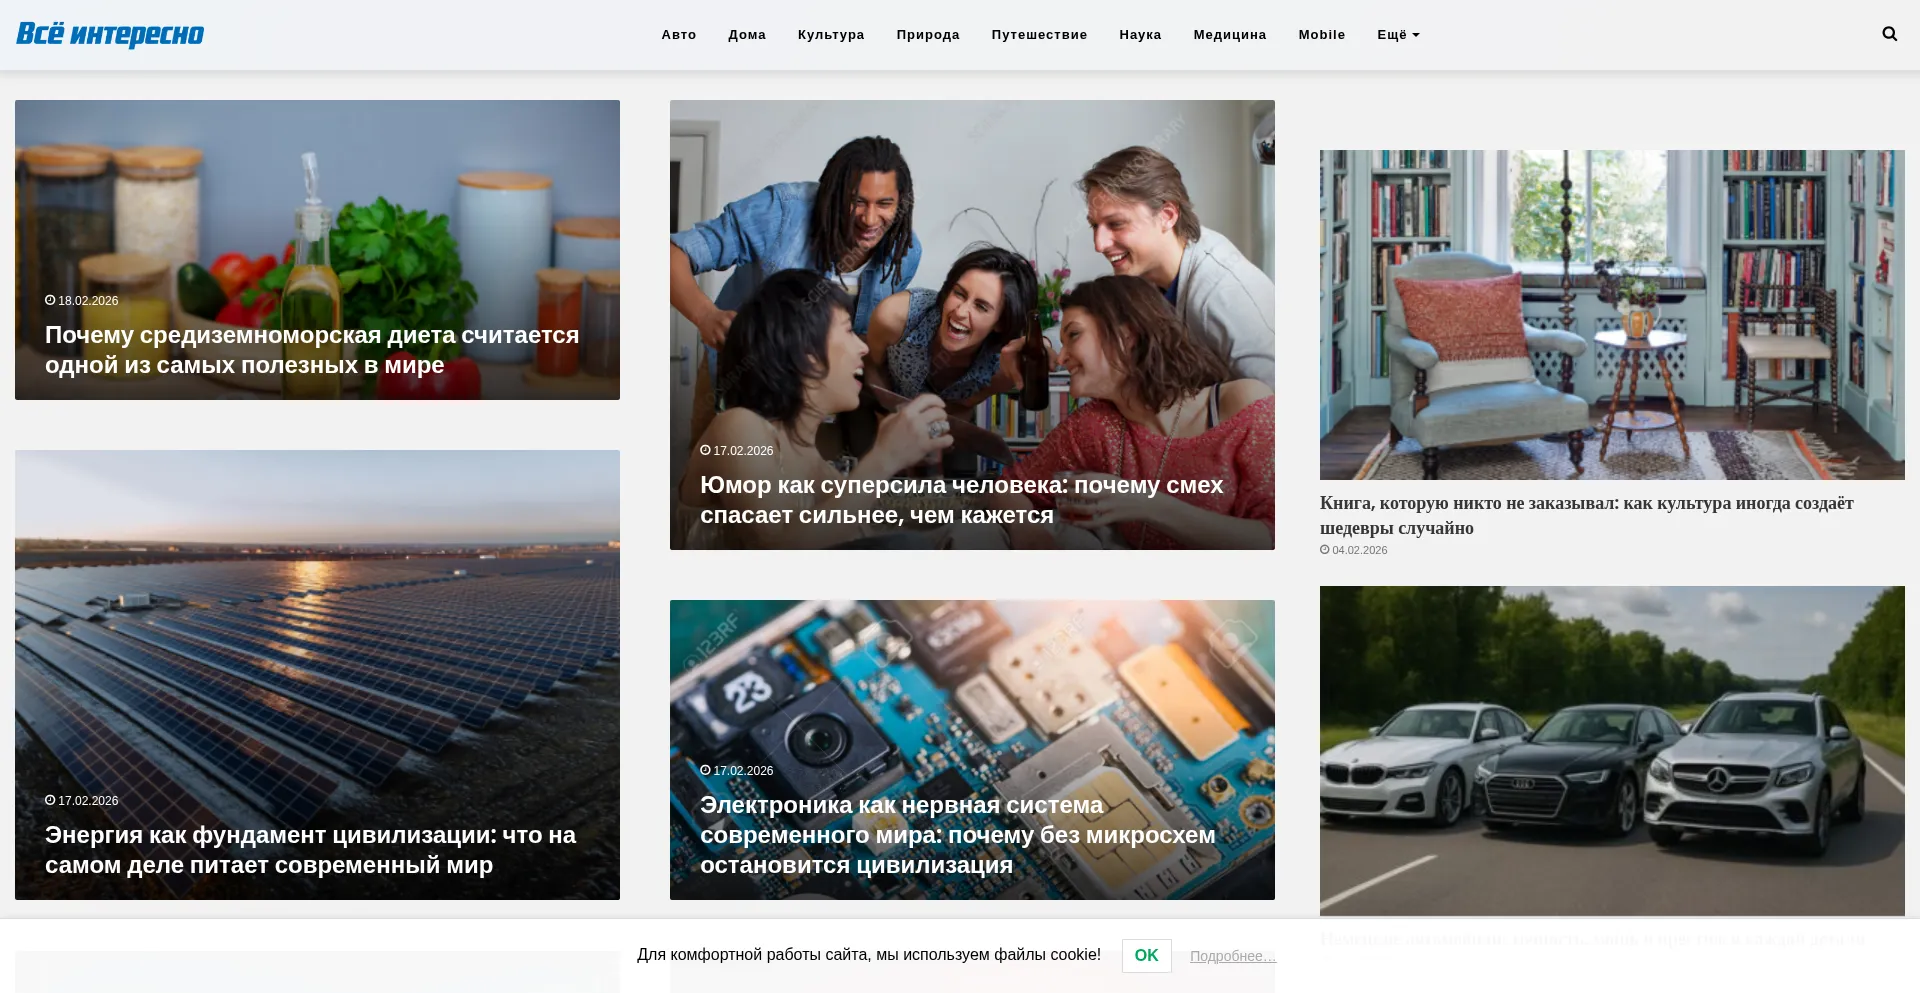Open article about средиземноморская диета
Screen dimensions: 1920x993
point(312,350)
